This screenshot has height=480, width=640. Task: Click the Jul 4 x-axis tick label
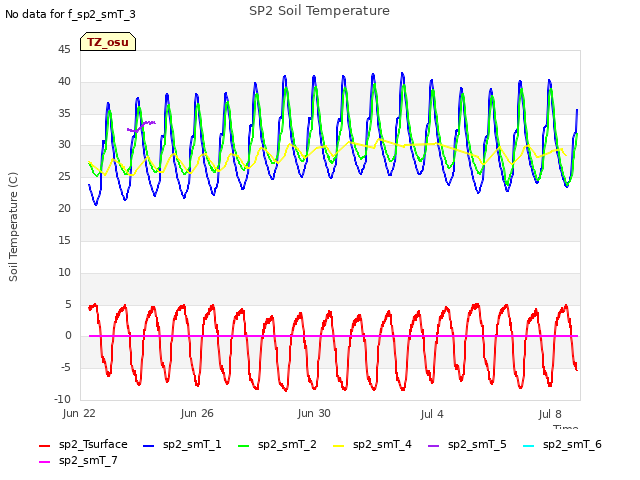[432, 414]
